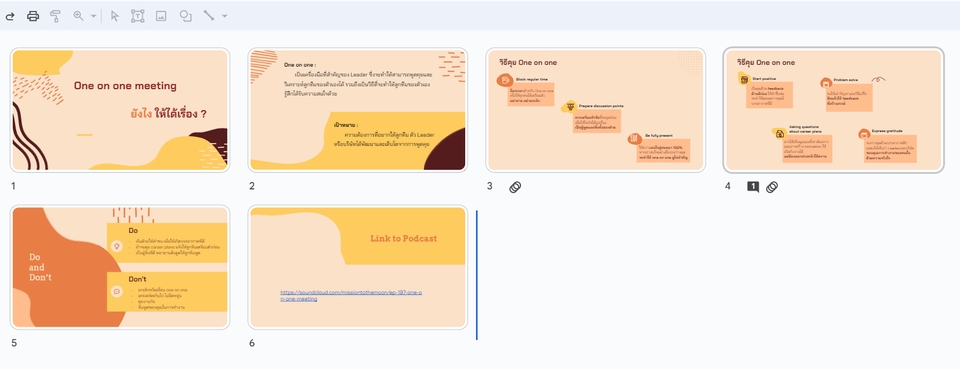The width and height of the screenshot is (960, 369).
Task: Select slide 3 thumbnail with staircase steps
Action: point(596,110)
